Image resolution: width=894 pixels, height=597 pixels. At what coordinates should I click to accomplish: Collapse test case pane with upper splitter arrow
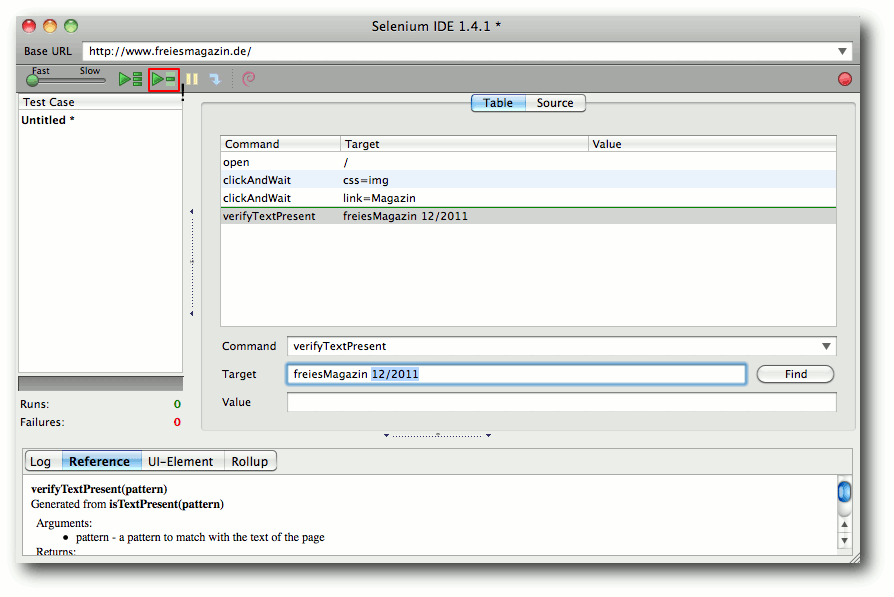point(192,212)
